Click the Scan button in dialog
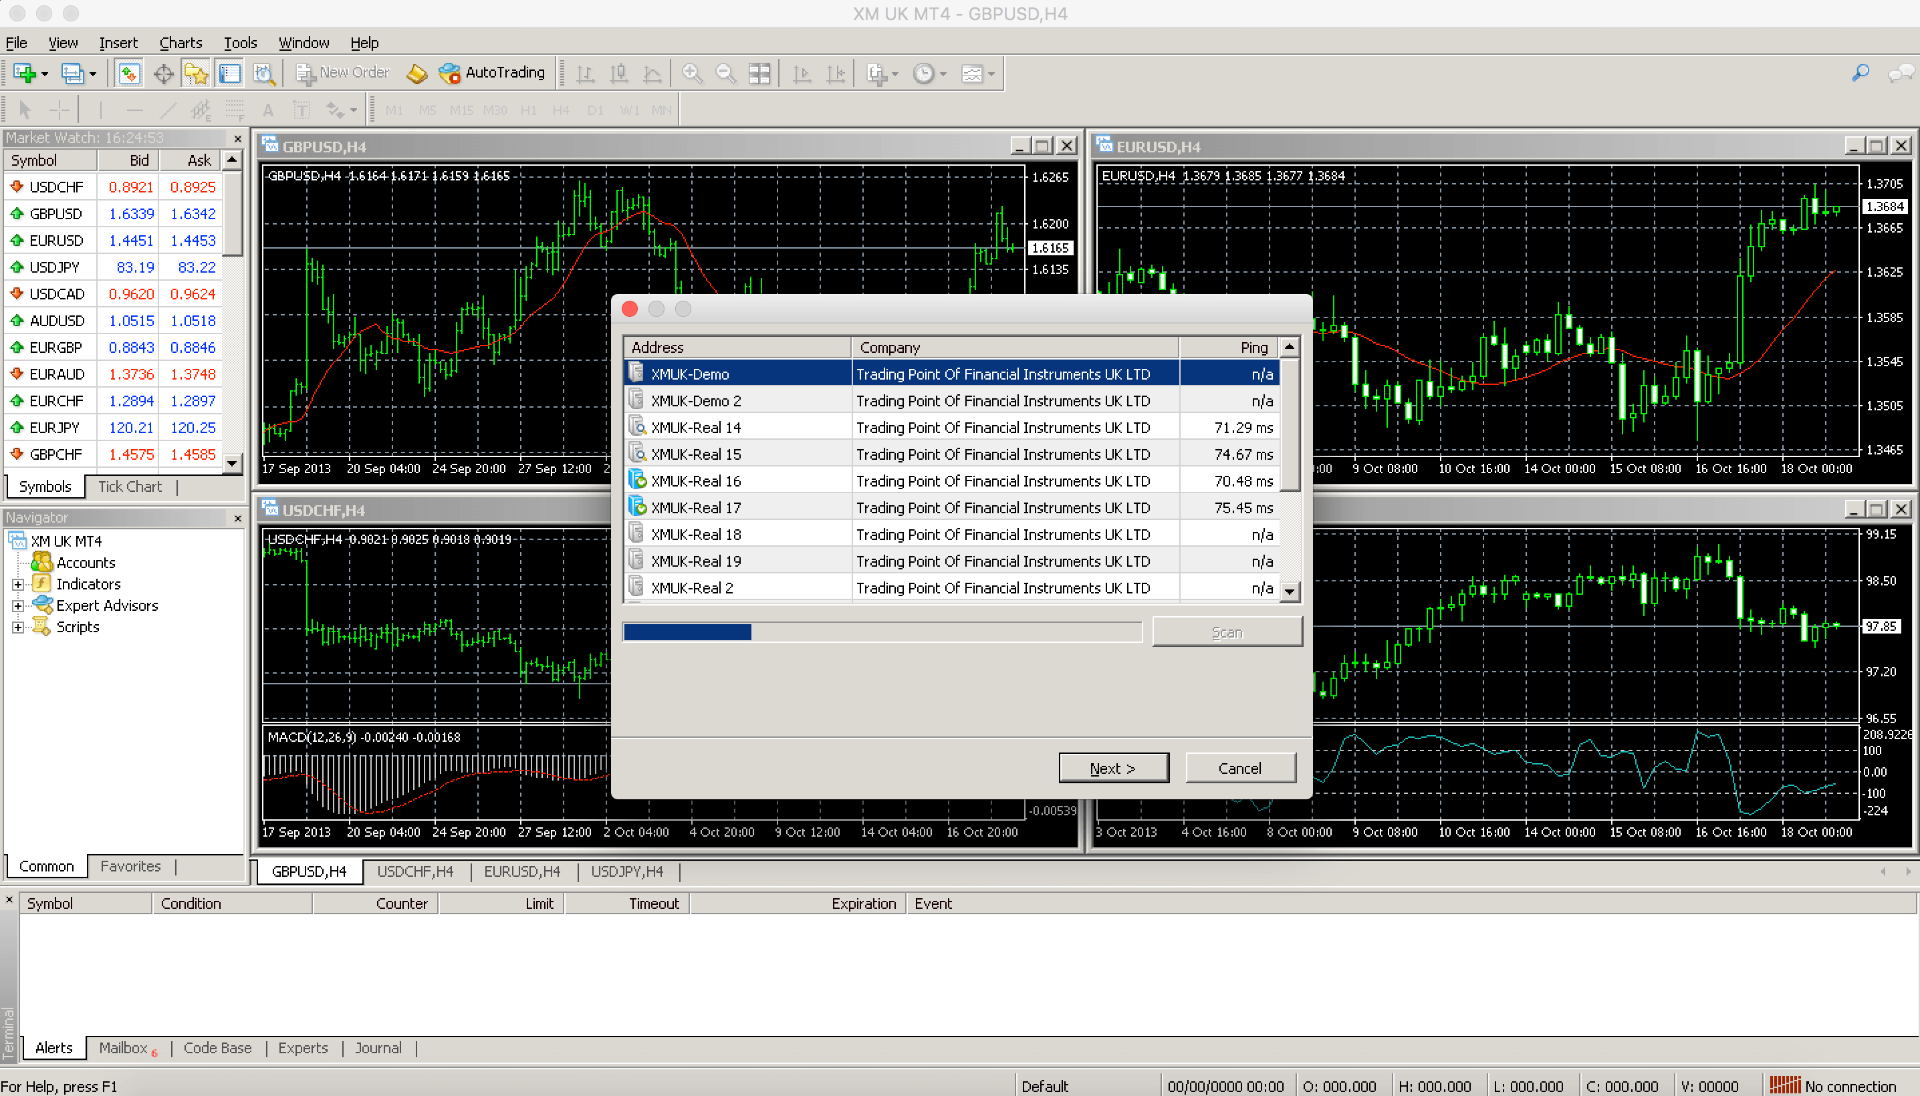 coord(1227,632)
